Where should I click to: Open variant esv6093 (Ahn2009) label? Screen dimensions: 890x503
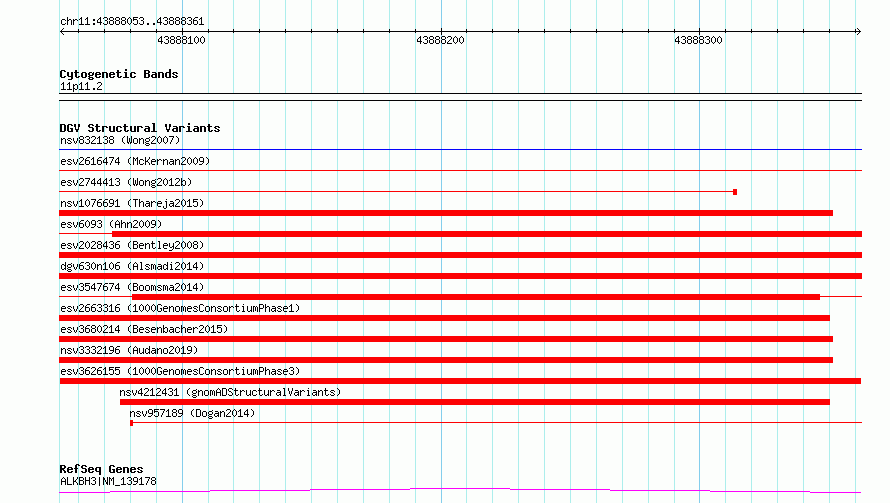coord(111,224)
